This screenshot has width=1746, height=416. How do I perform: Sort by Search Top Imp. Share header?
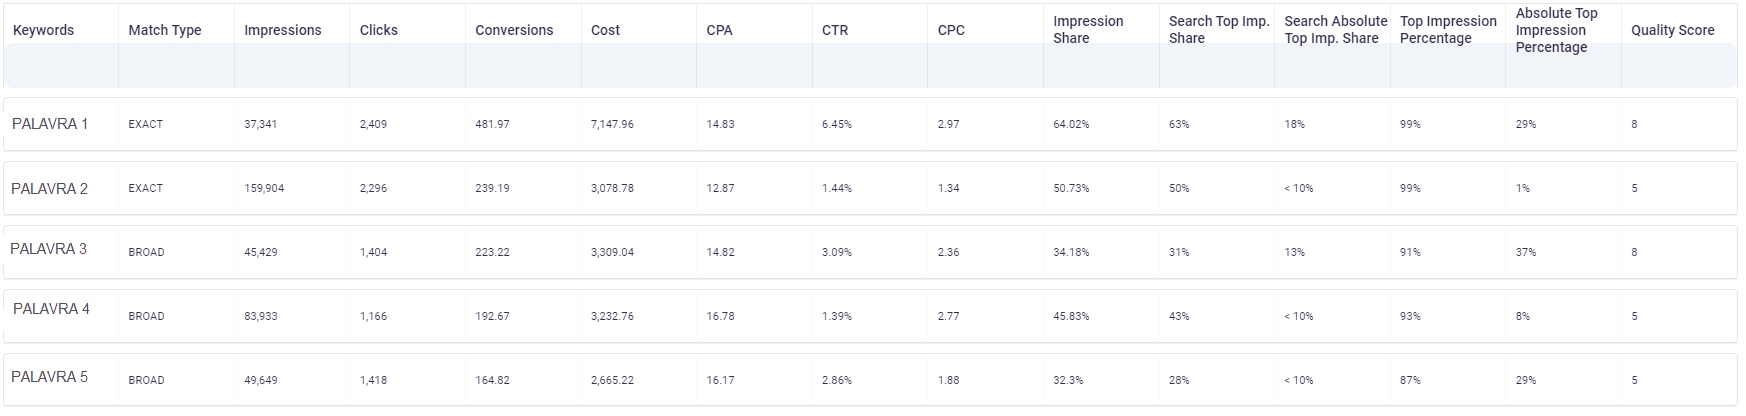coord(1219,30)
